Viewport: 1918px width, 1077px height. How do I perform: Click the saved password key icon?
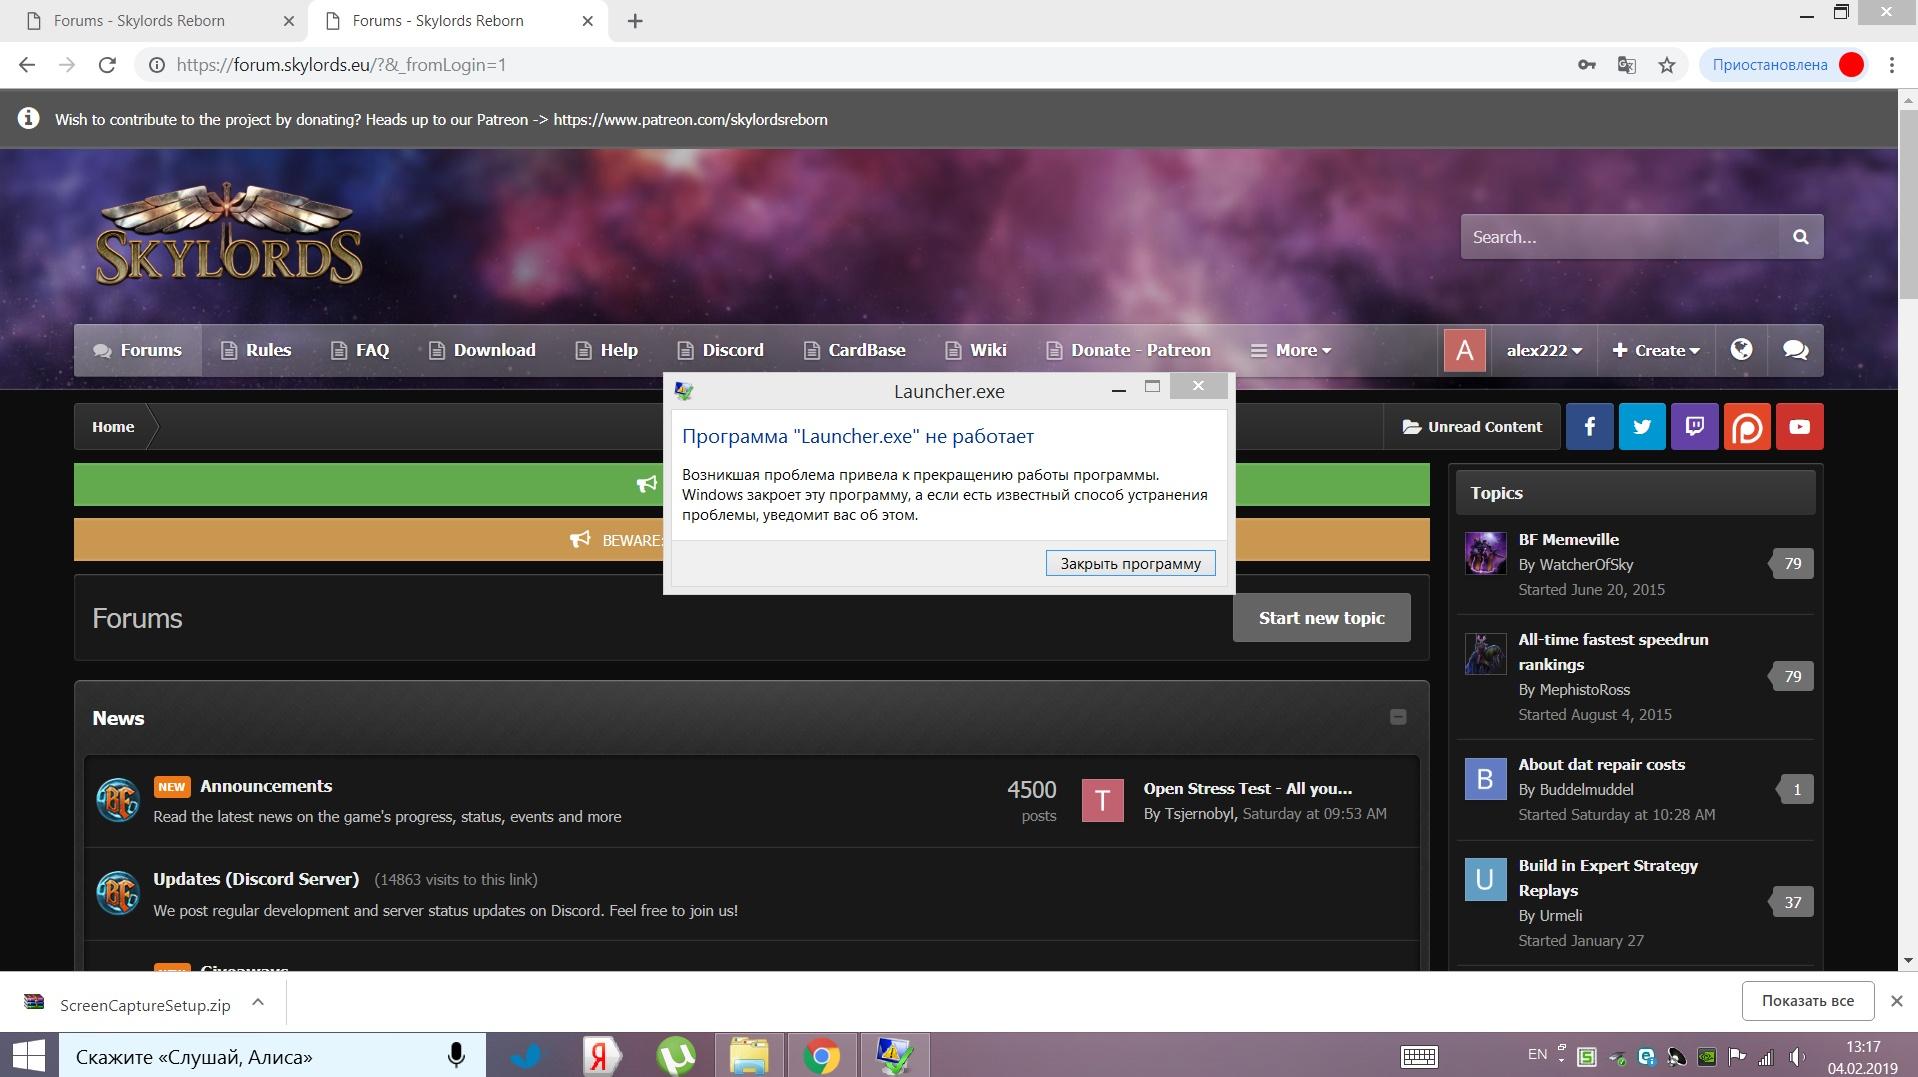1587,65
